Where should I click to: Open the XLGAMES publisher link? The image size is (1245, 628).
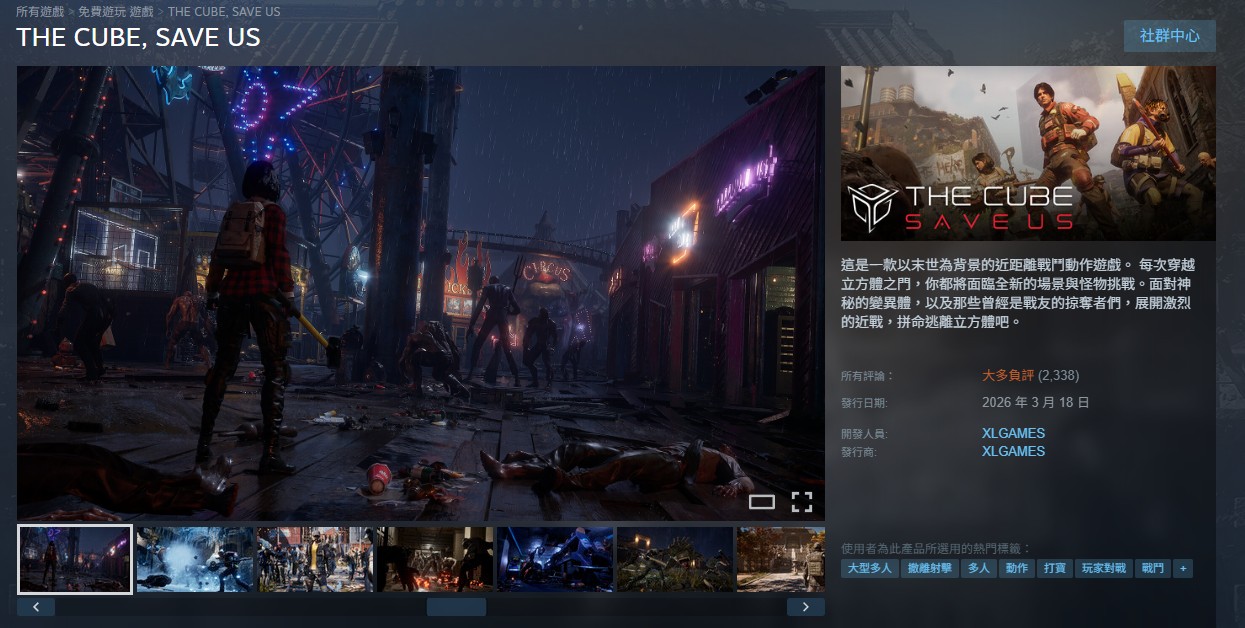1013,451
